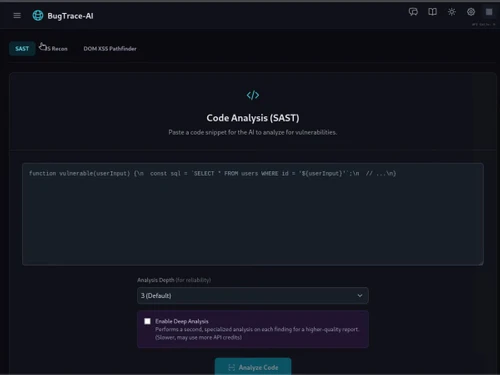
Task: Open the hamburger sidebar menu
Action: click(x=17, y=16)
